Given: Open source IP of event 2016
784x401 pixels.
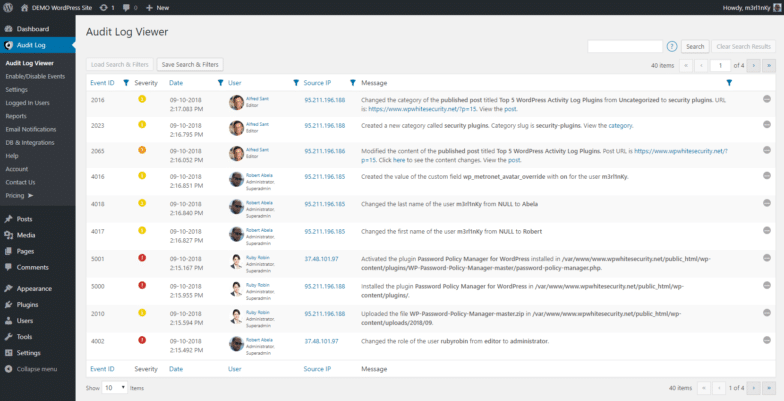Looking at the screenshot, I should [x=324, y=100].
